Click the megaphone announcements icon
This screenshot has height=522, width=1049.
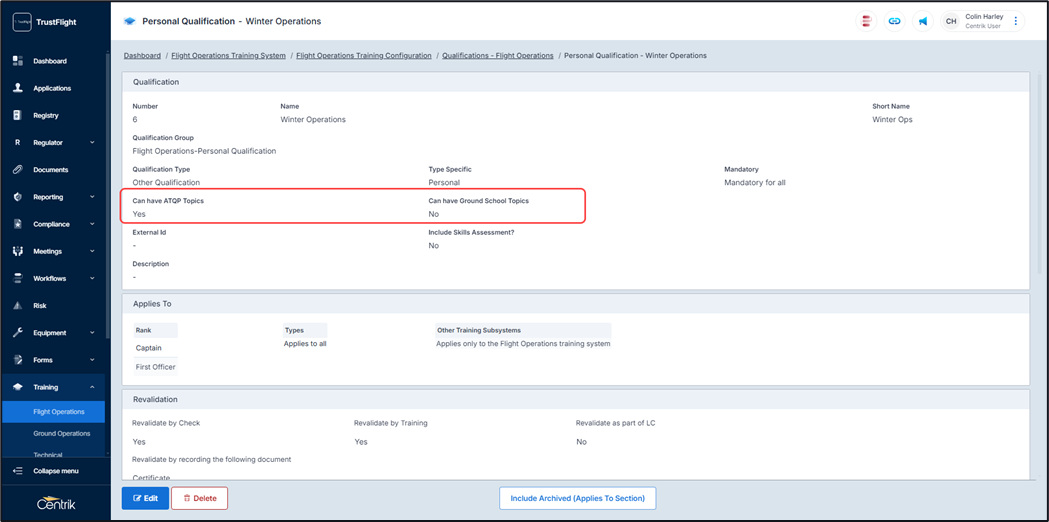pos(922,21)
